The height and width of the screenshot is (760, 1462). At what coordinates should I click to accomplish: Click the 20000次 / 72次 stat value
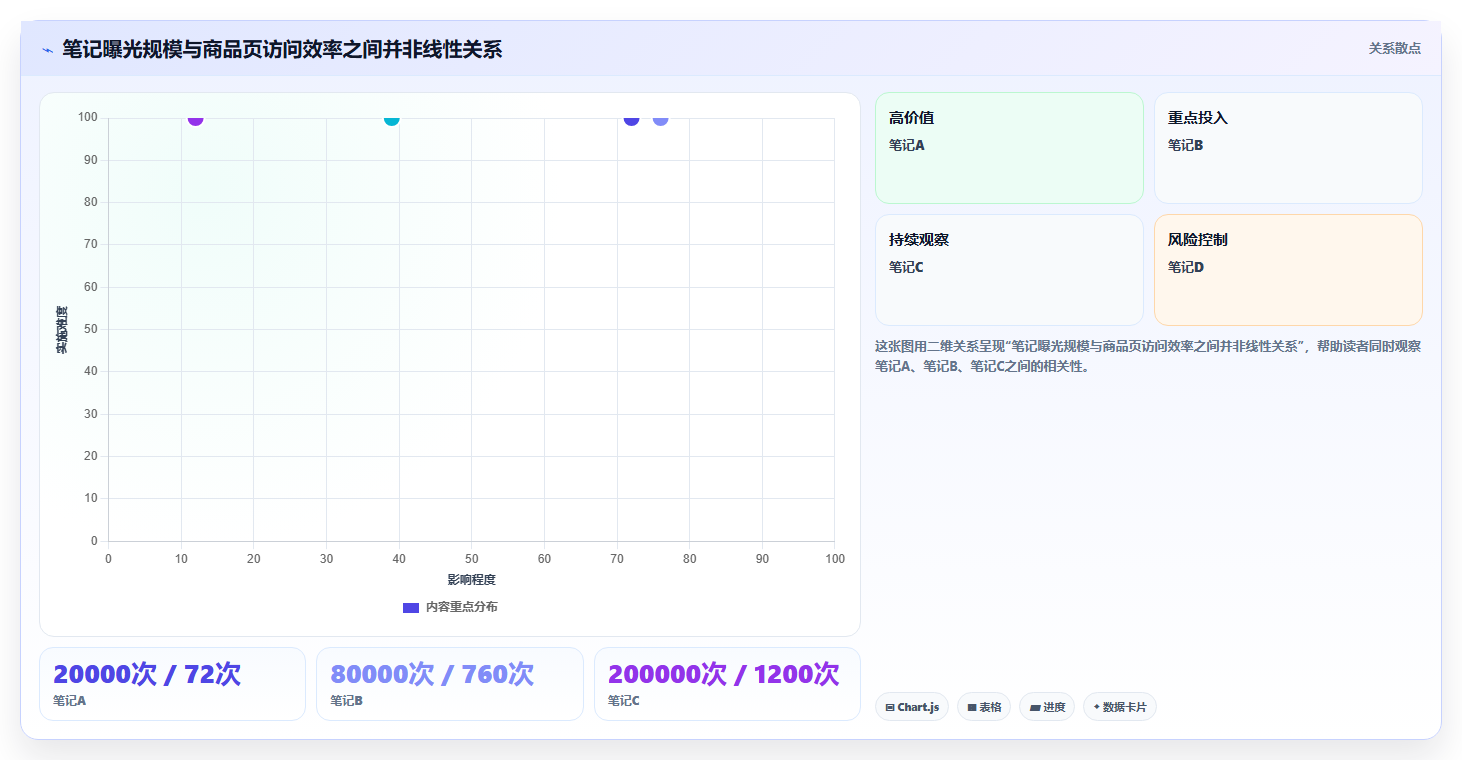147,675
